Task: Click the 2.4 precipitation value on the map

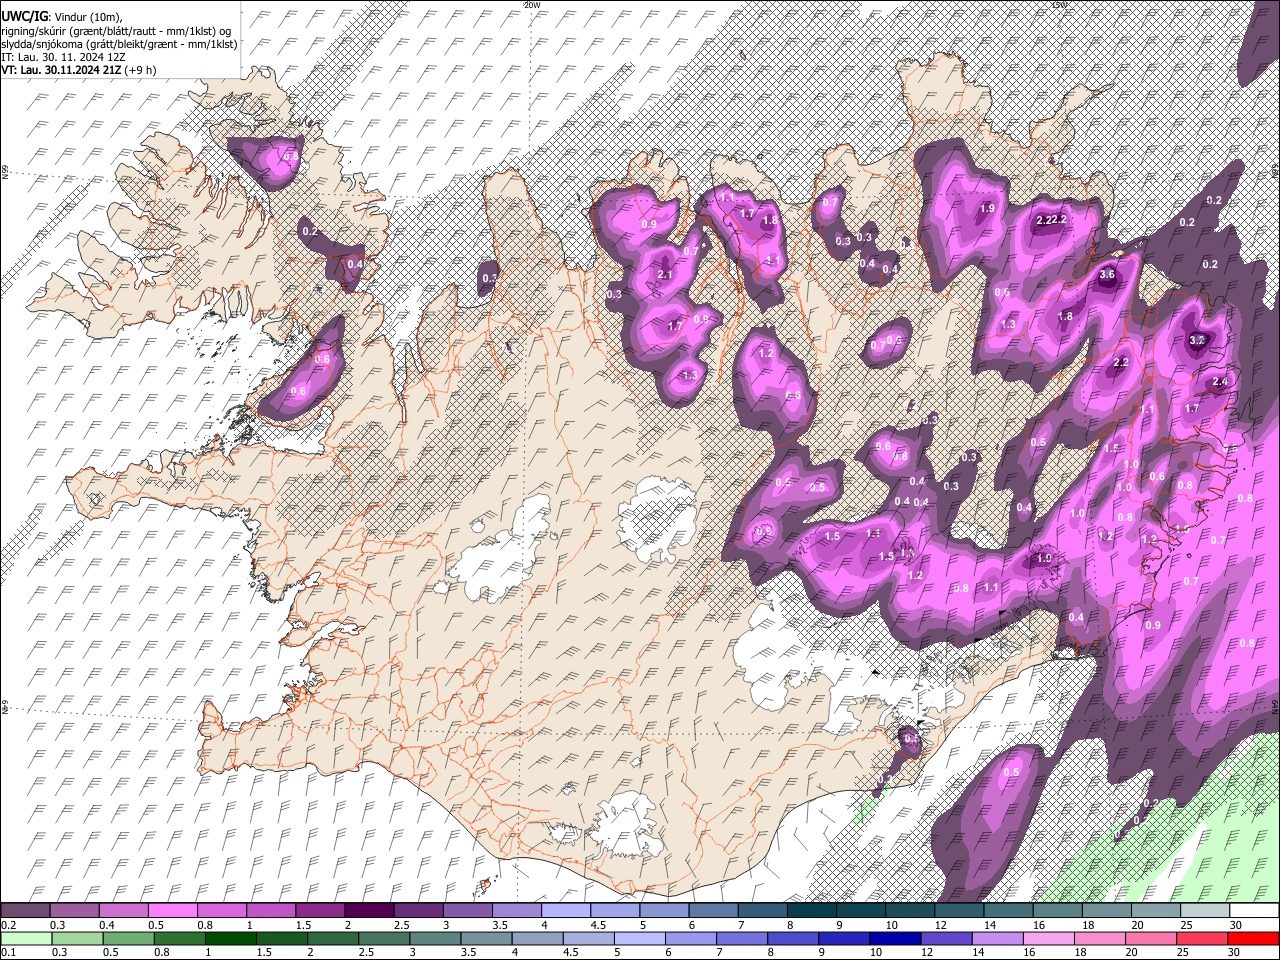Action: pyautogui.click(x=1220, y=382)
